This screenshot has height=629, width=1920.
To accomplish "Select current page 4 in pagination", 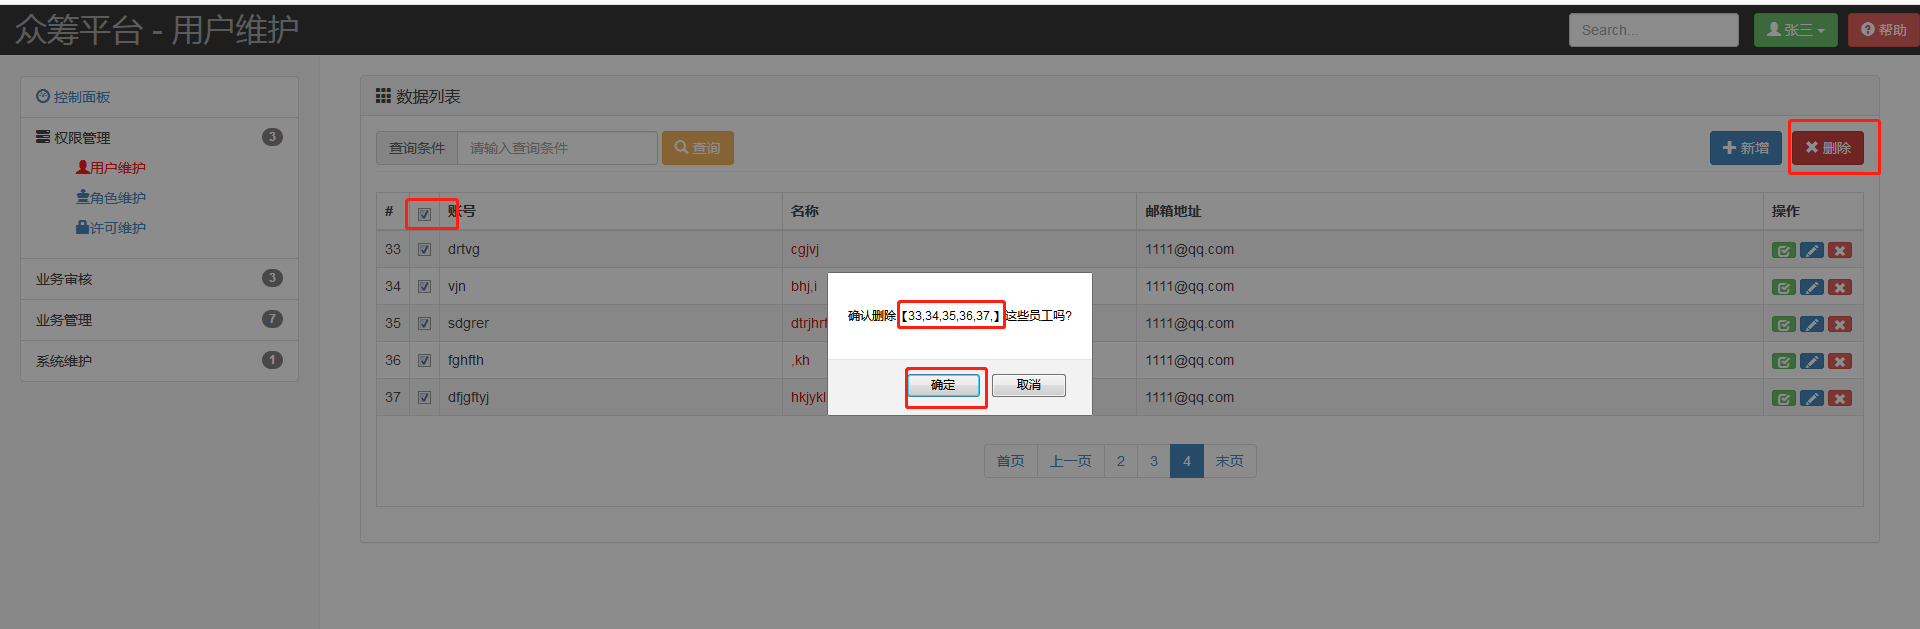I will tap(1186, 461).
